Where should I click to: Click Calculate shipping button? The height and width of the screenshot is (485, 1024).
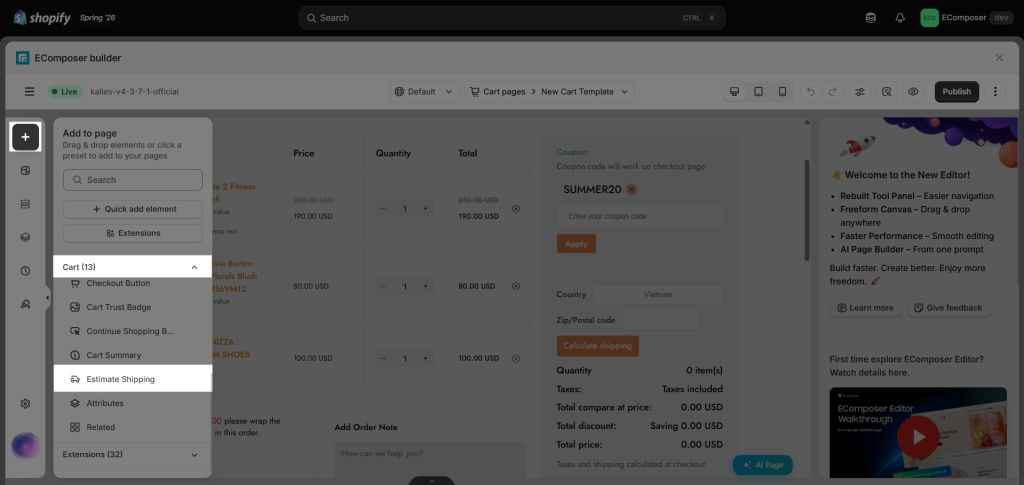click(598, 346)
